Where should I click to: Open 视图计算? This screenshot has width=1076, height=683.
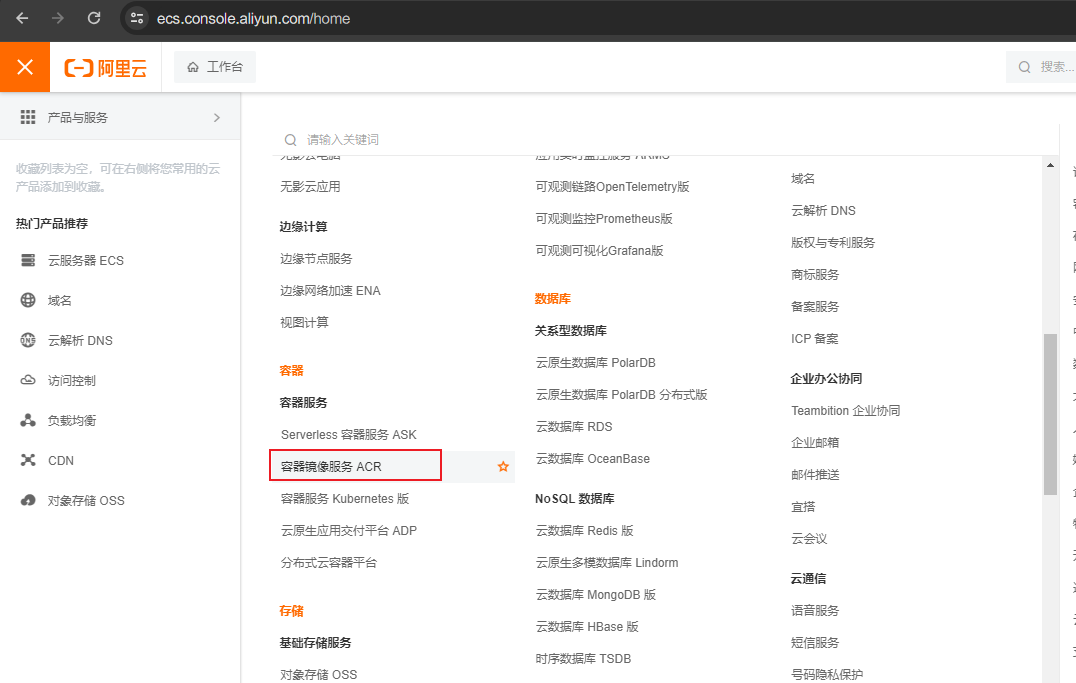[304, 323]
